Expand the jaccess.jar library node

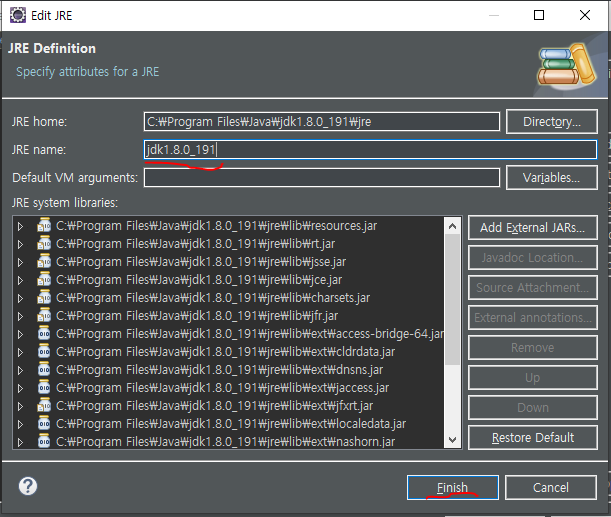point(20,388)
